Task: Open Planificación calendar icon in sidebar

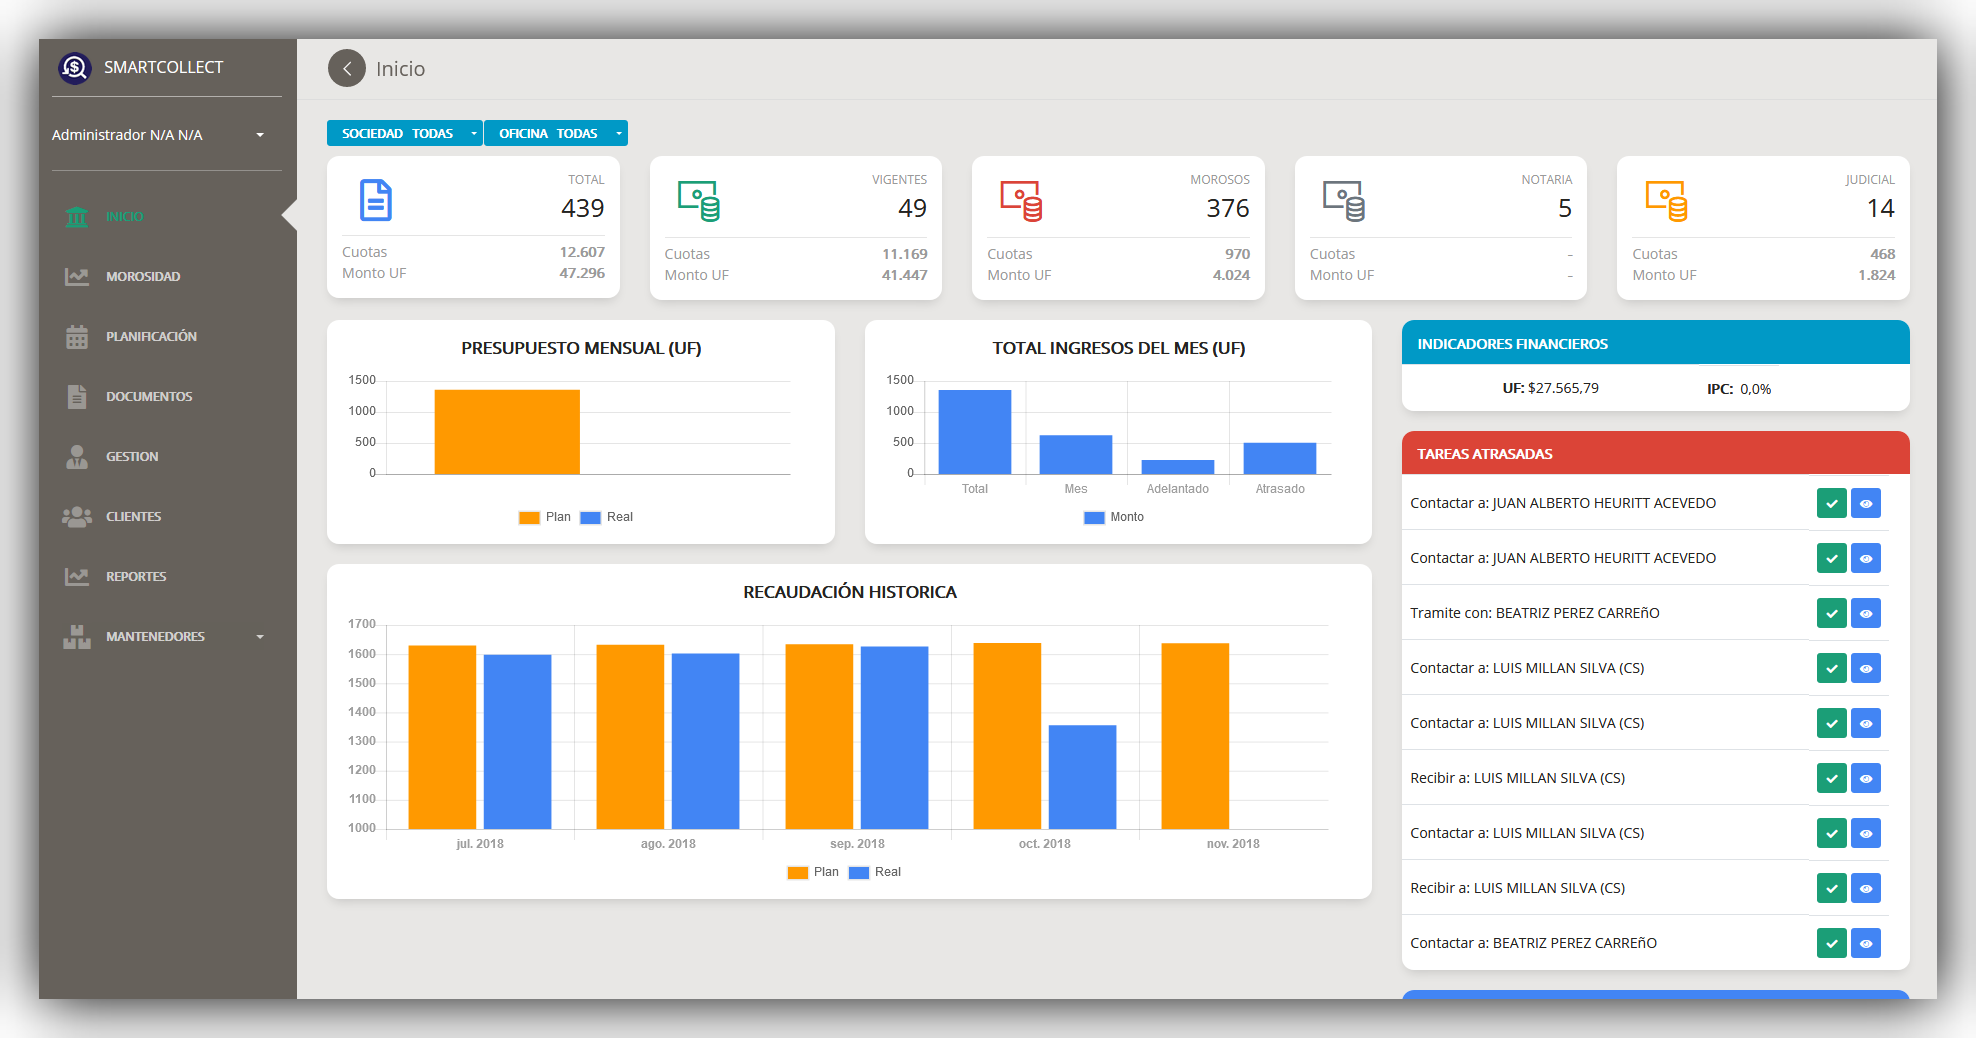Action: (x=77, y=337)
